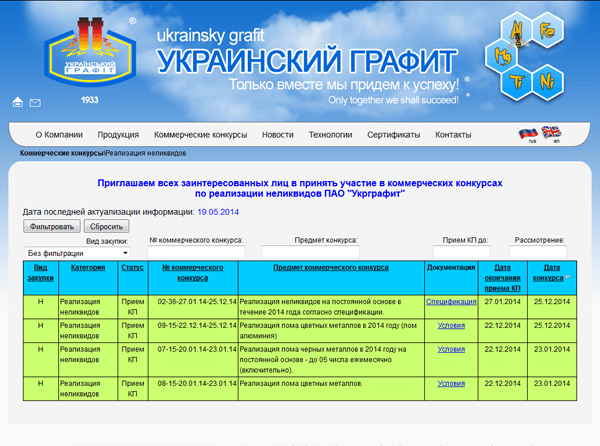Sort by Дата конкурса column header
The width and height of the screenshot is (600, 446).
(x=548, y=273)
